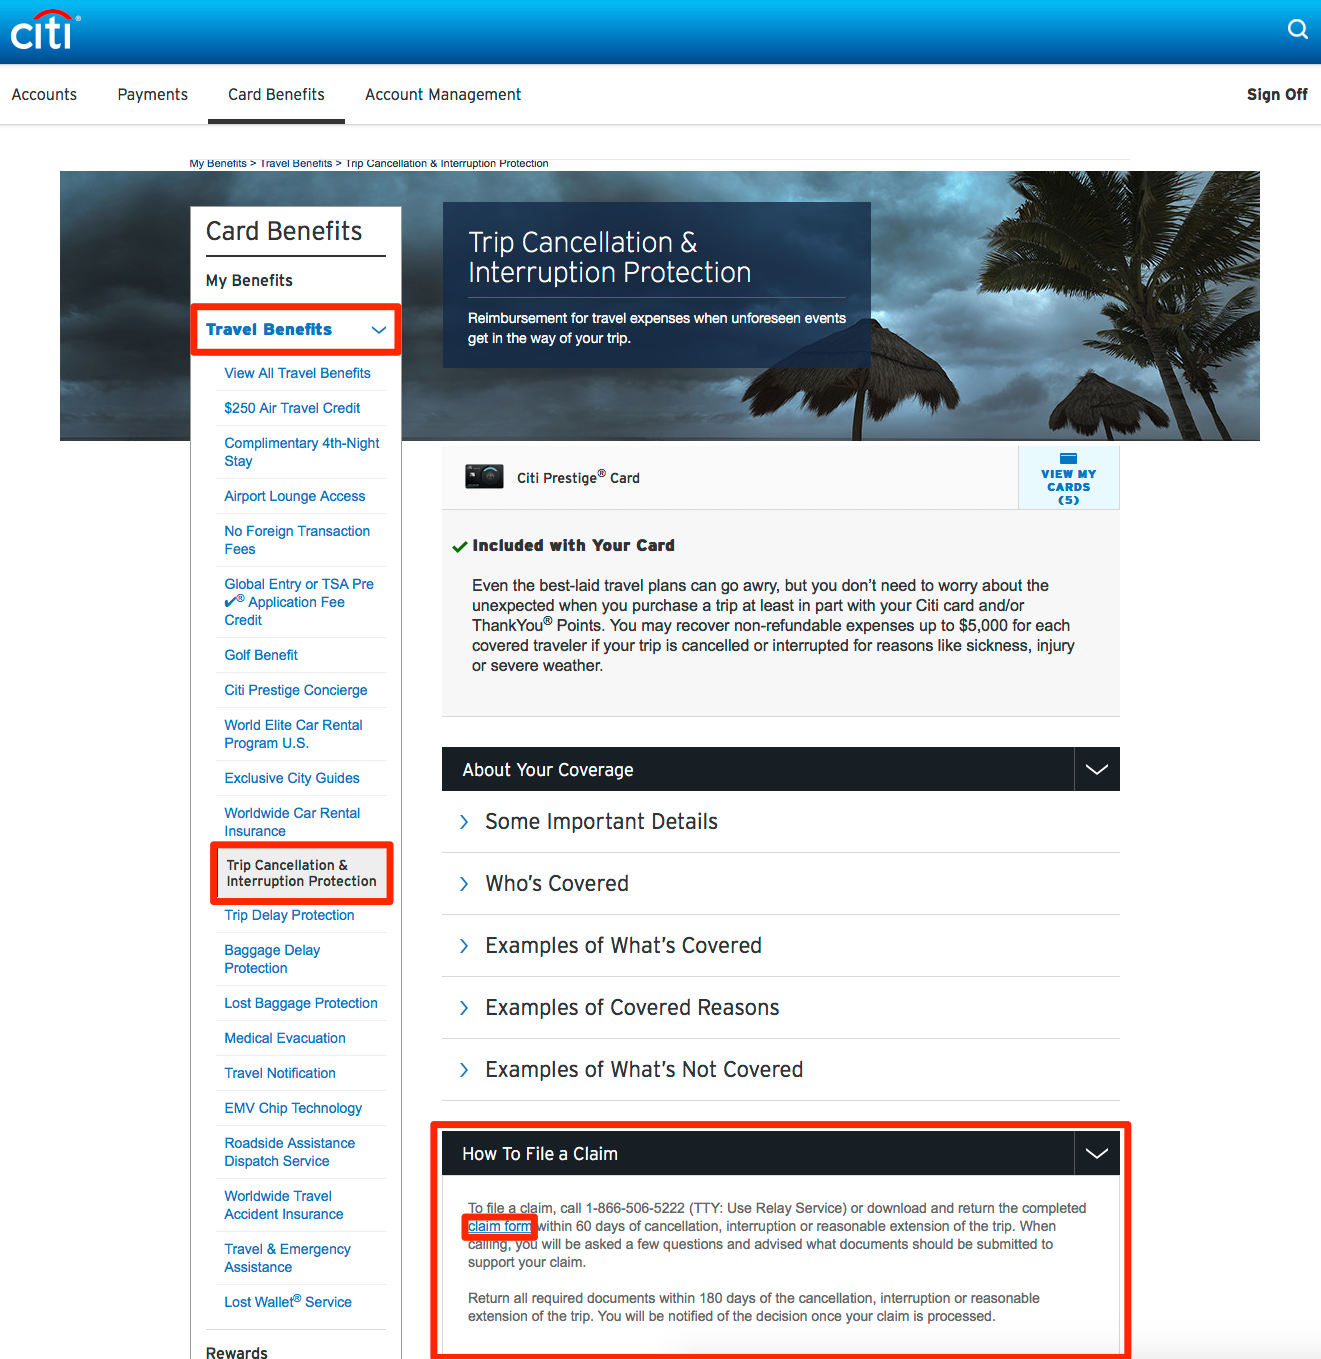
Task: Open the Payments menu
Action: coord(152,95)
